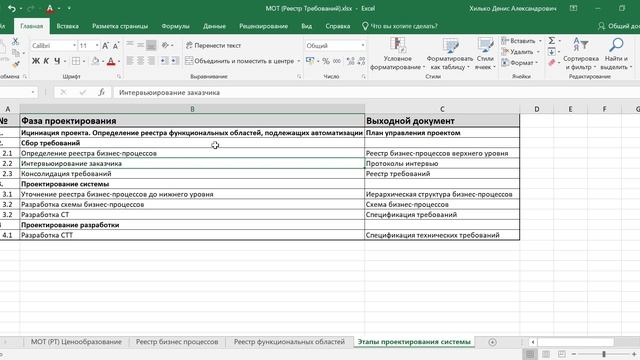The width and height of the screenshot is (640, 360).
Task: Open the text orientation tool
Action: click(165, 45)
